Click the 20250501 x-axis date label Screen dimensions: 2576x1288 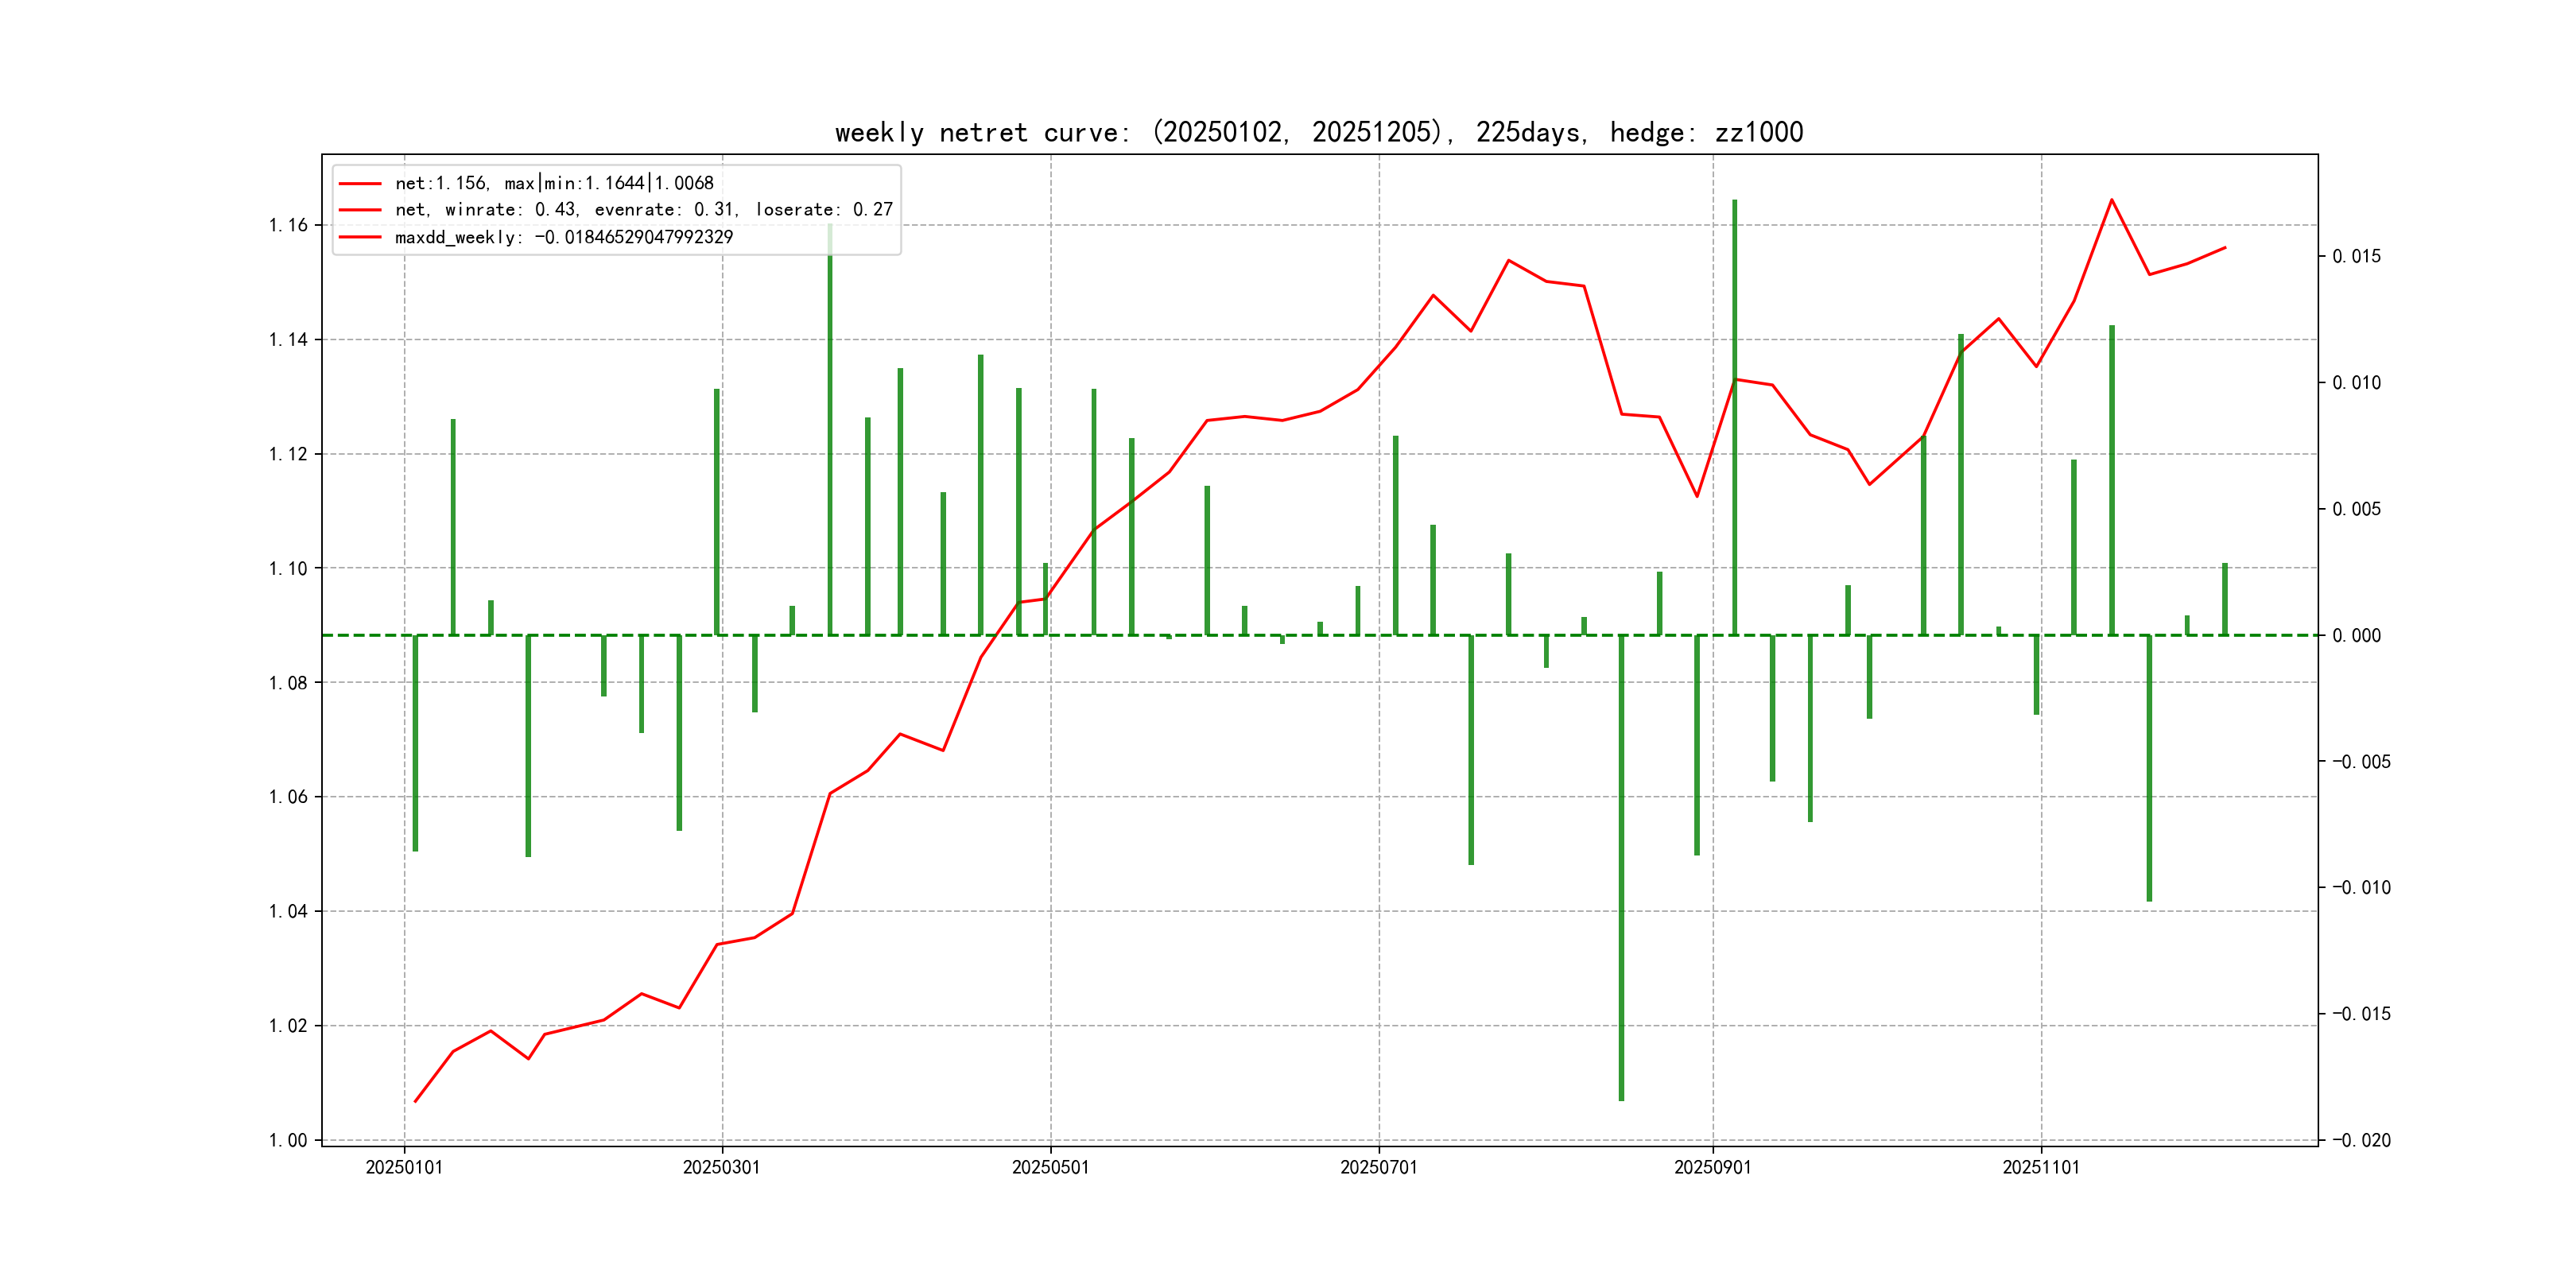[x=1050, y=1167]
